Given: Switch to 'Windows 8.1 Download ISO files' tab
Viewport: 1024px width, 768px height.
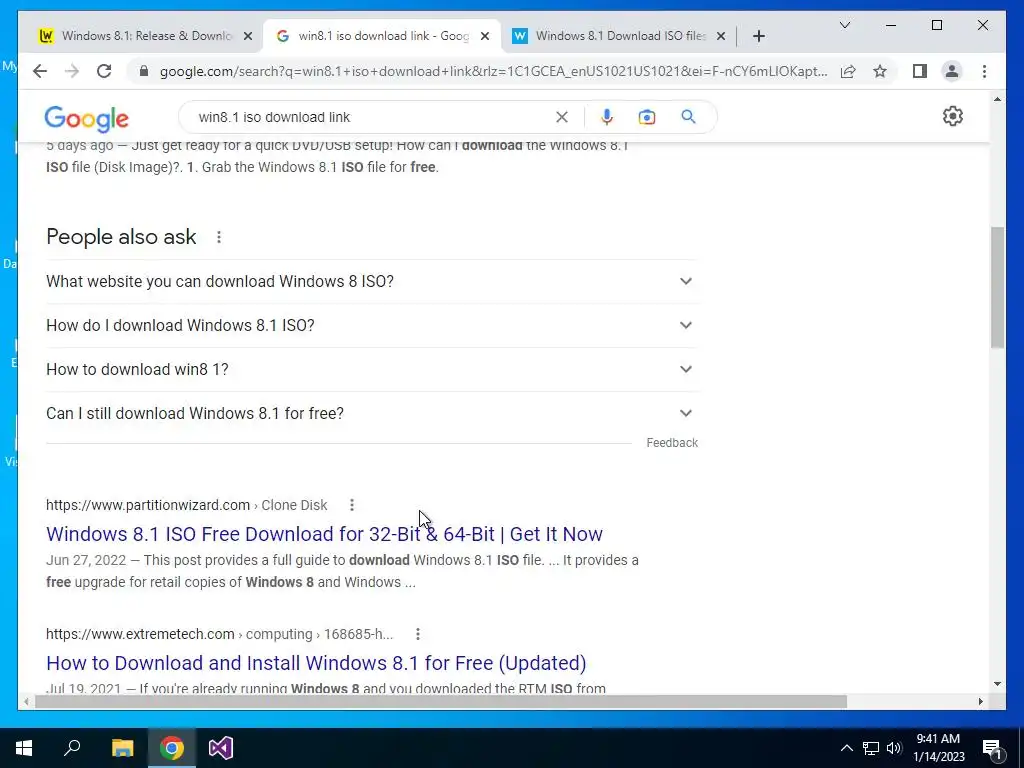Looking at the screenshot, I should point(619,36).
